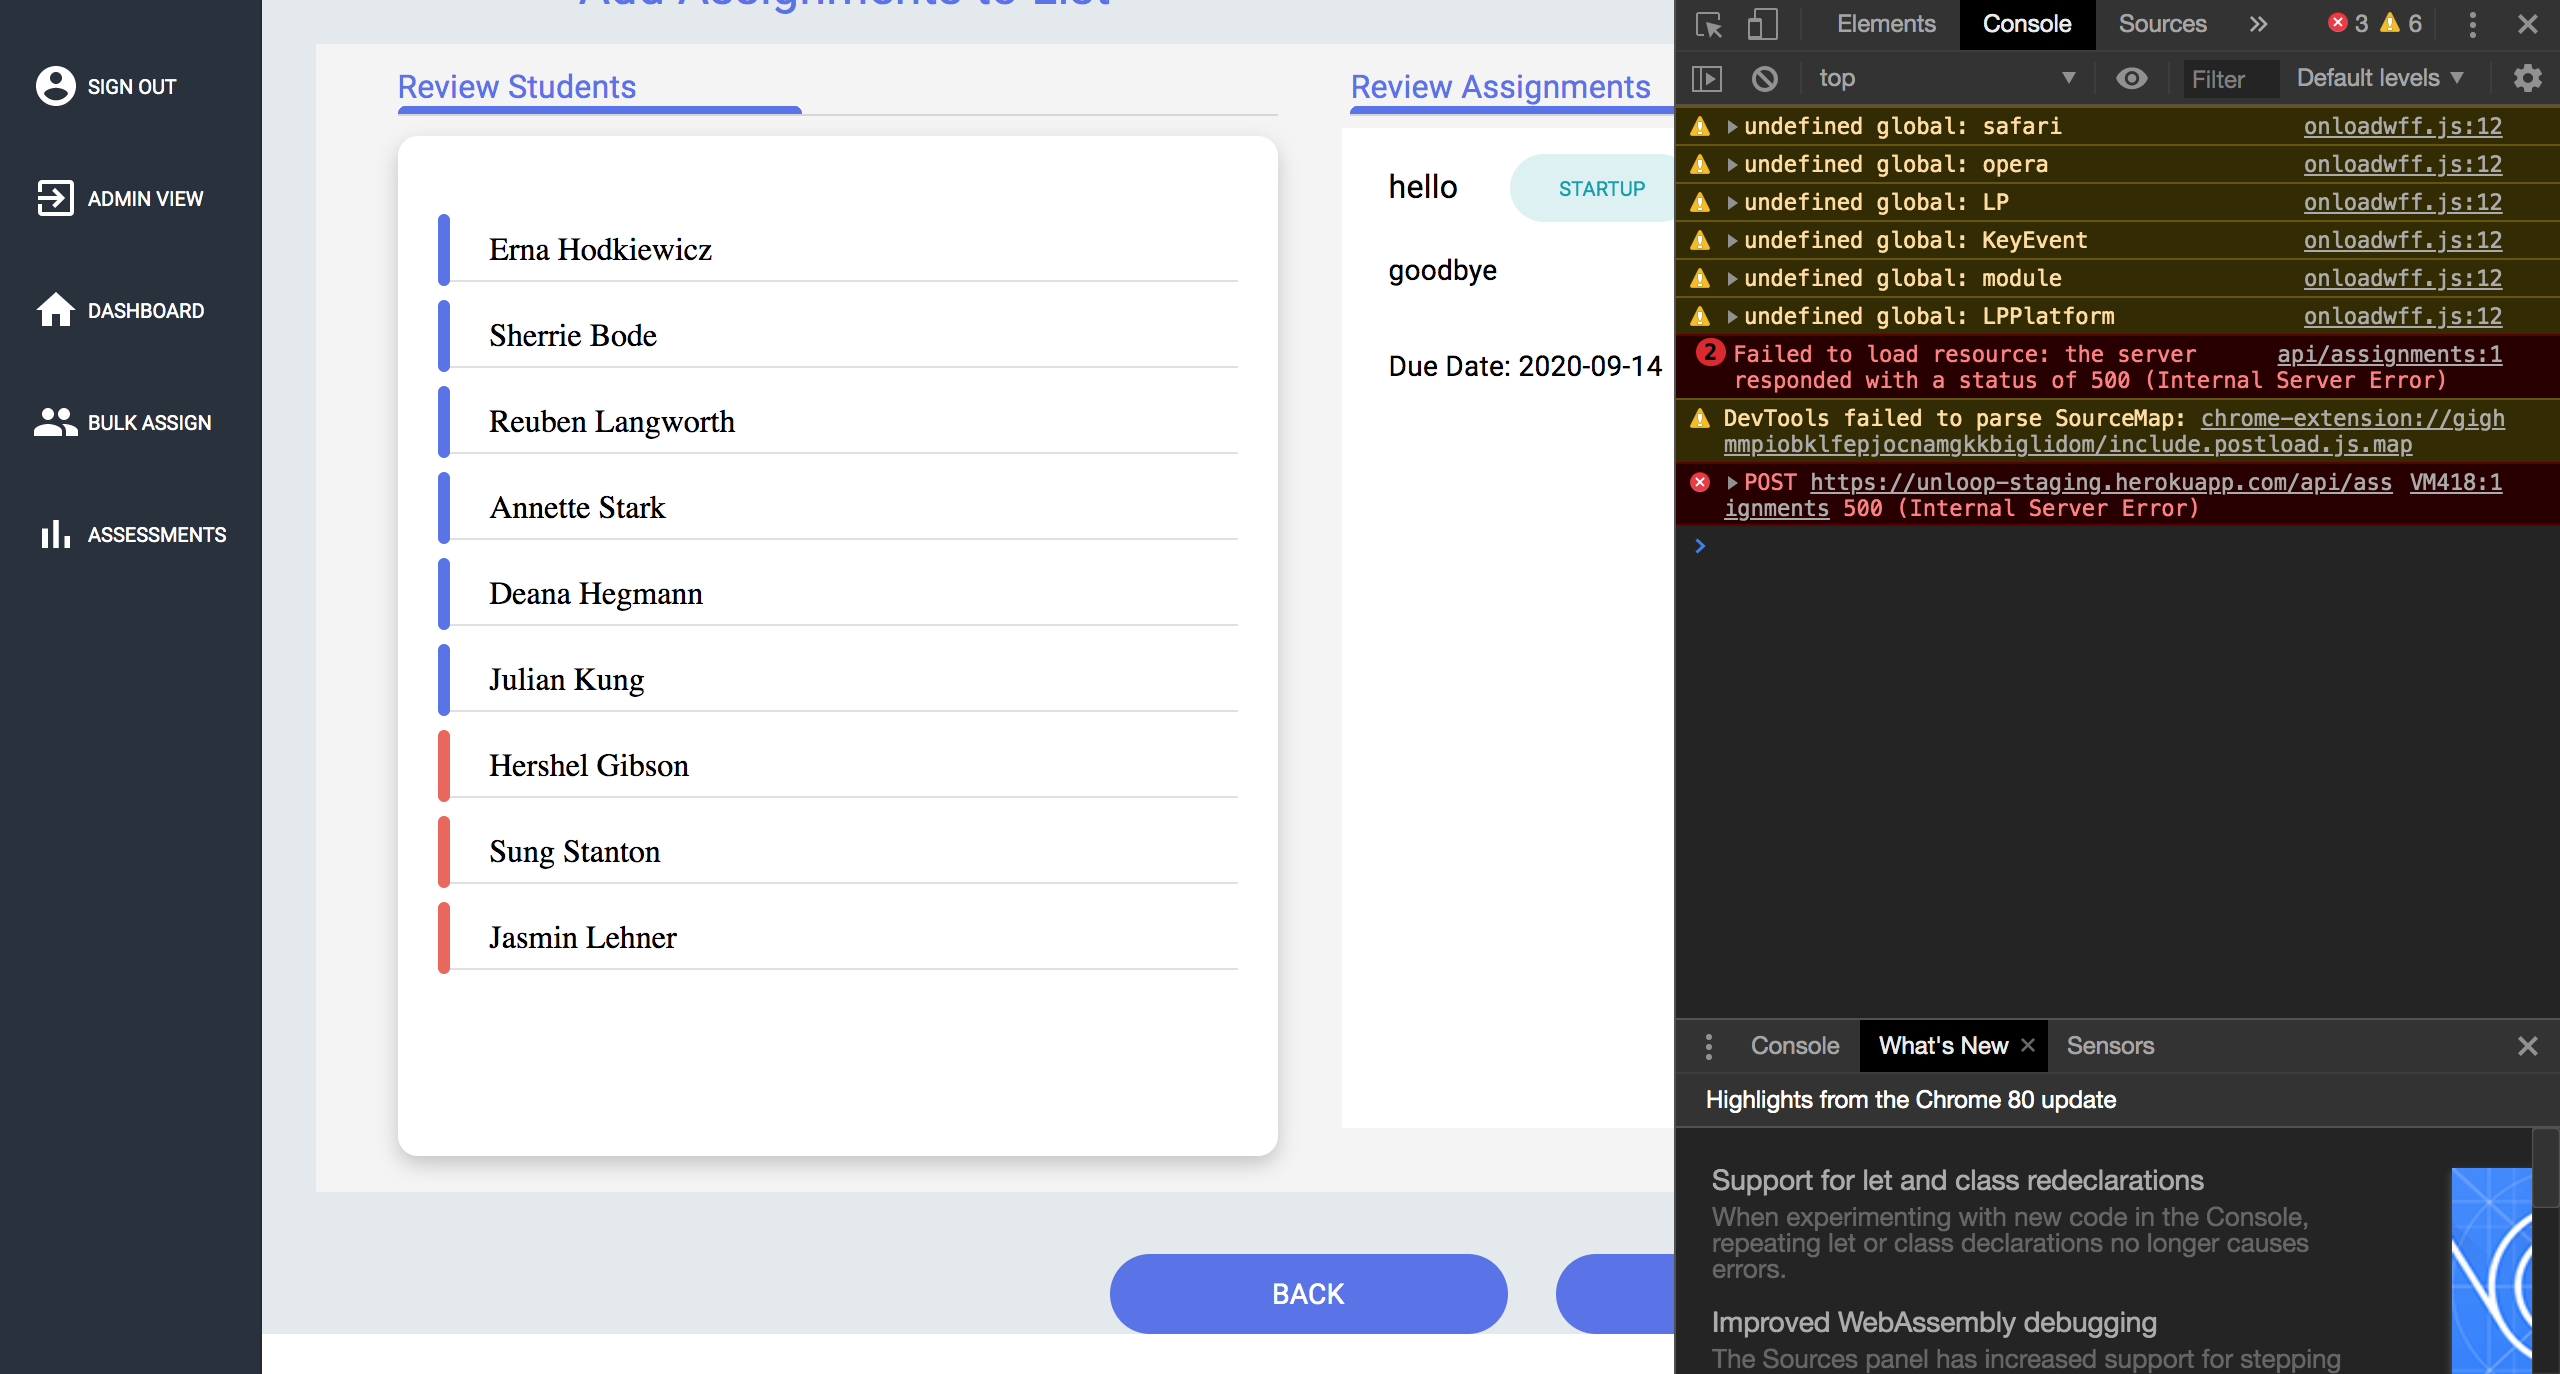
Task: Toggle the device toolbar
Action: [1762, 24]
